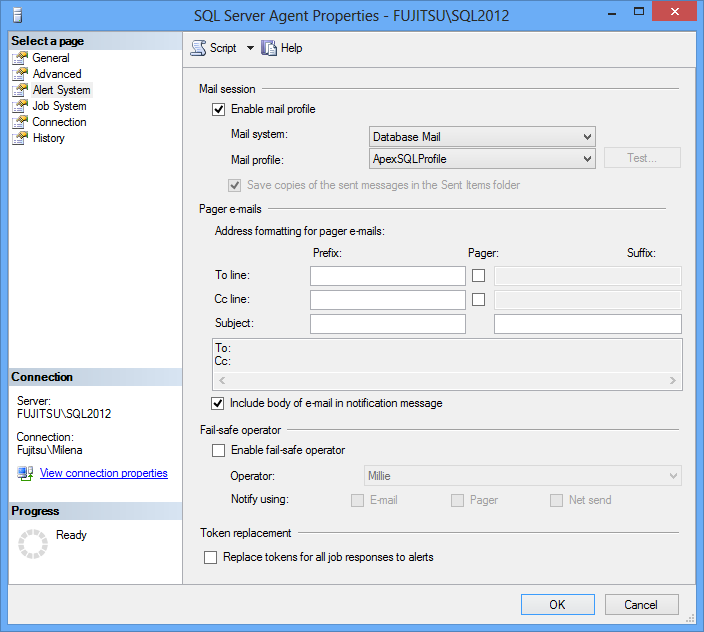Click the General page icon
The height and width of the screenshot is (632, 704).
coord(20,58)
